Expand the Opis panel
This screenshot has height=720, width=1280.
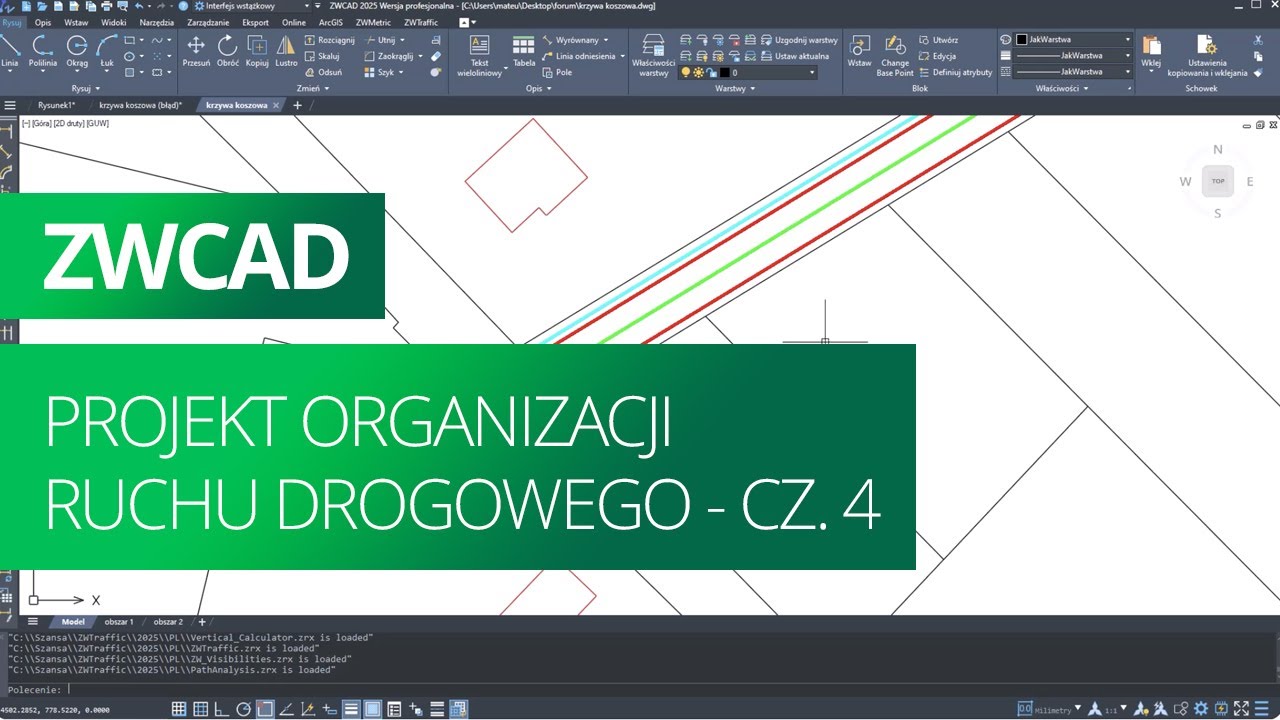coord(539,88)
